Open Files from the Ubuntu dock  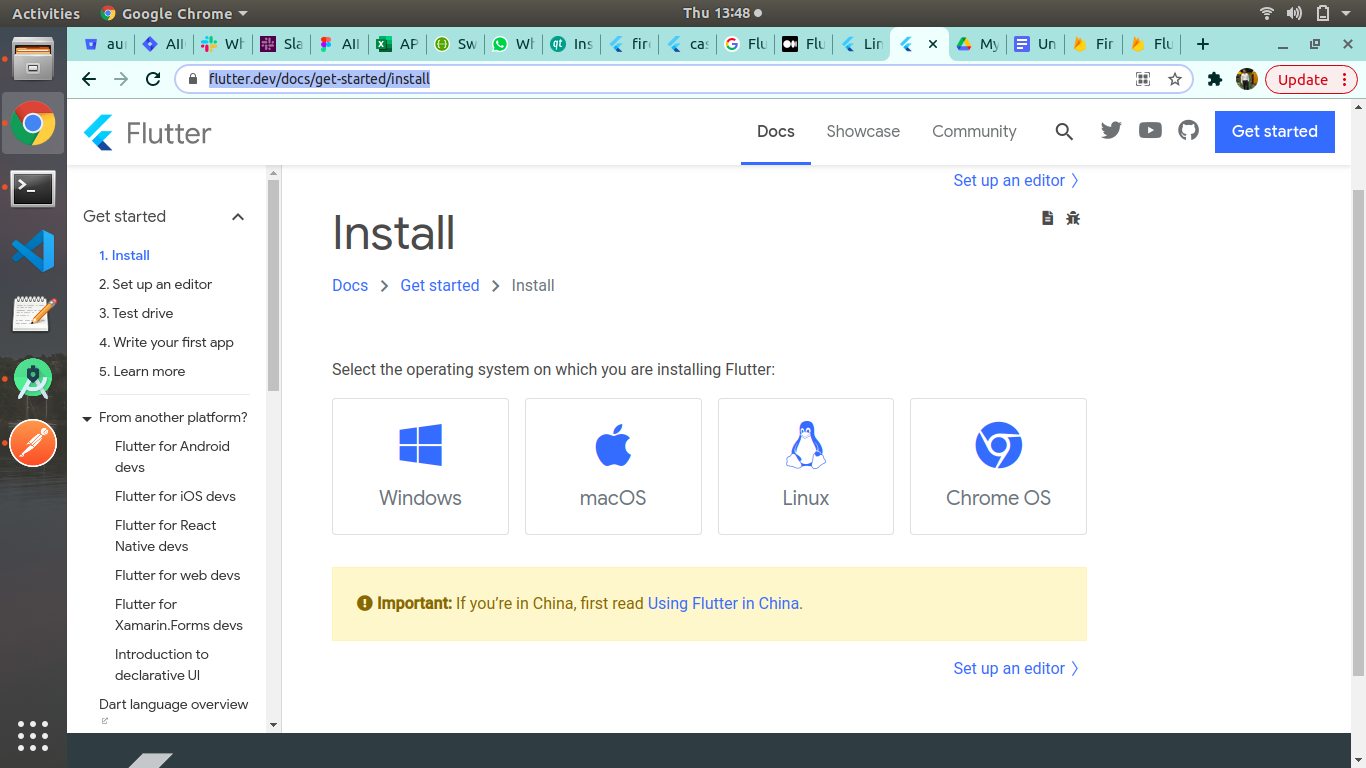tap(33, 59)
